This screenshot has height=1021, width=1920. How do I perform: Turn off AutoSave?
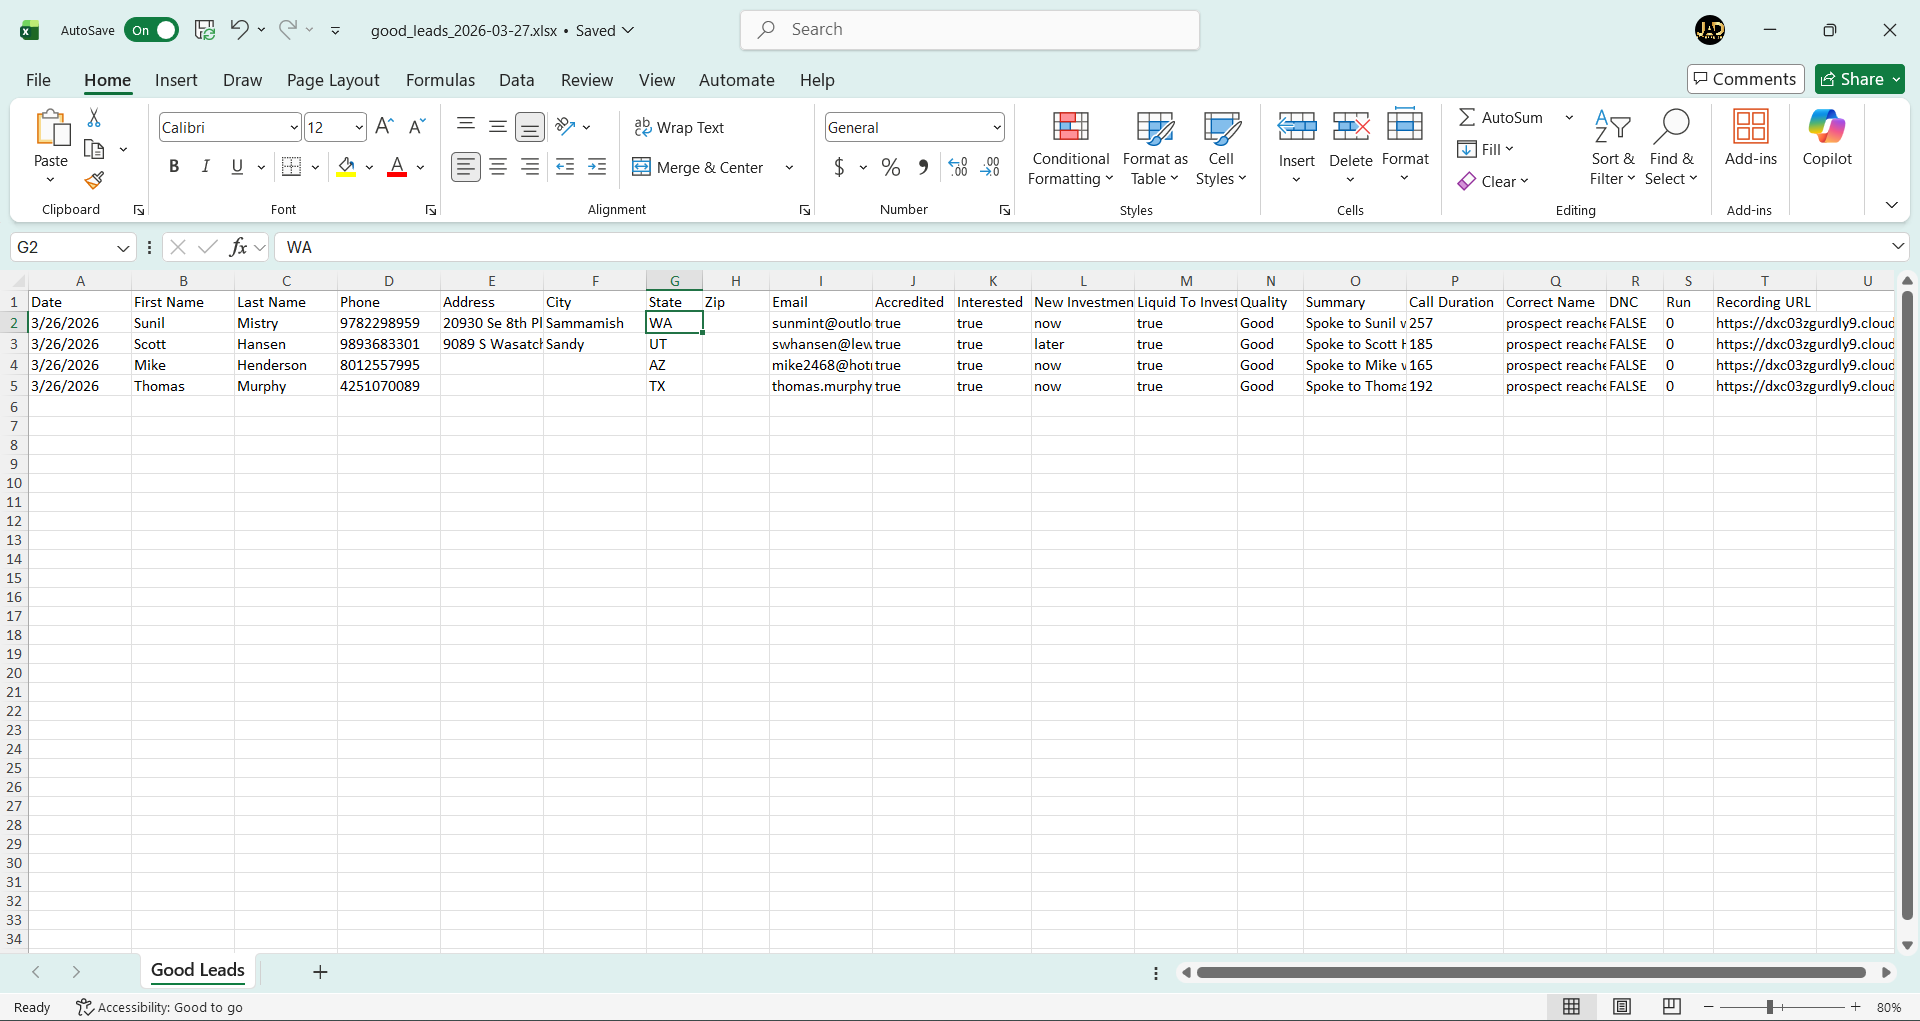coord(152,30)
